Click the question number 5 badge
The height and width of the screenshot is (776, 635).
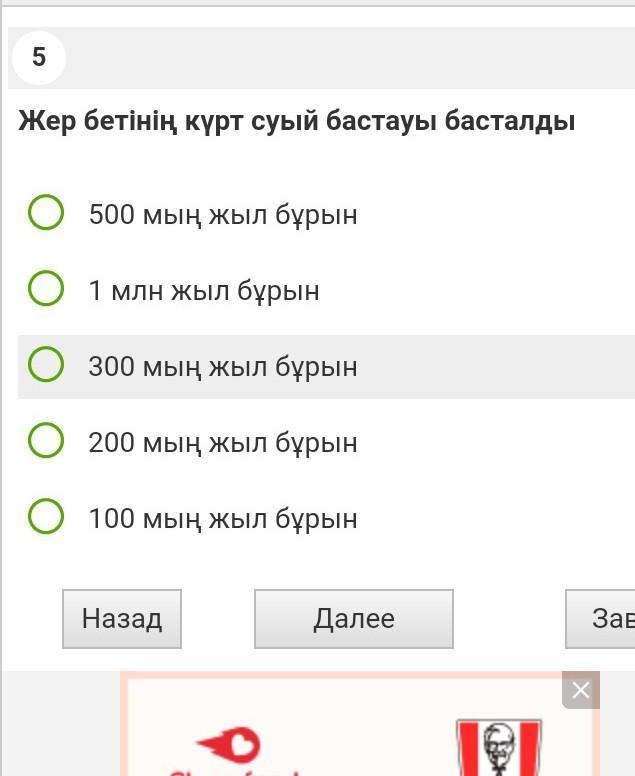click(x=39, y=57)
